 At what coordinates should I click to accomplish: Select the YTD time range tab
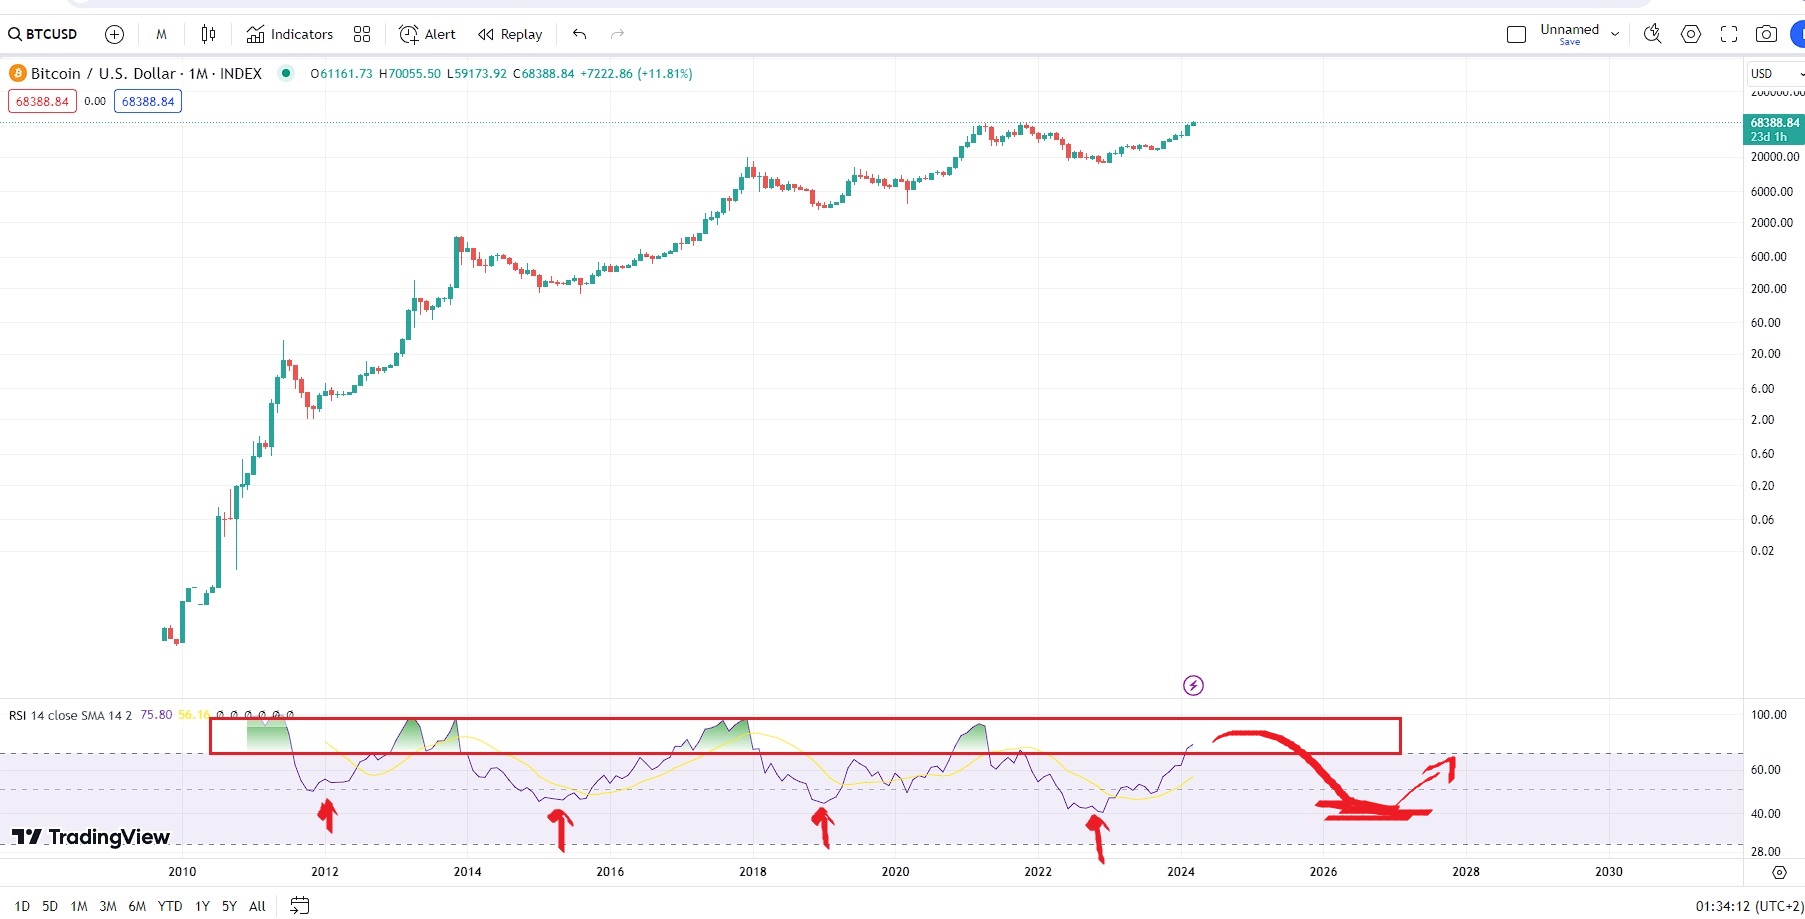tap(170, 906)
